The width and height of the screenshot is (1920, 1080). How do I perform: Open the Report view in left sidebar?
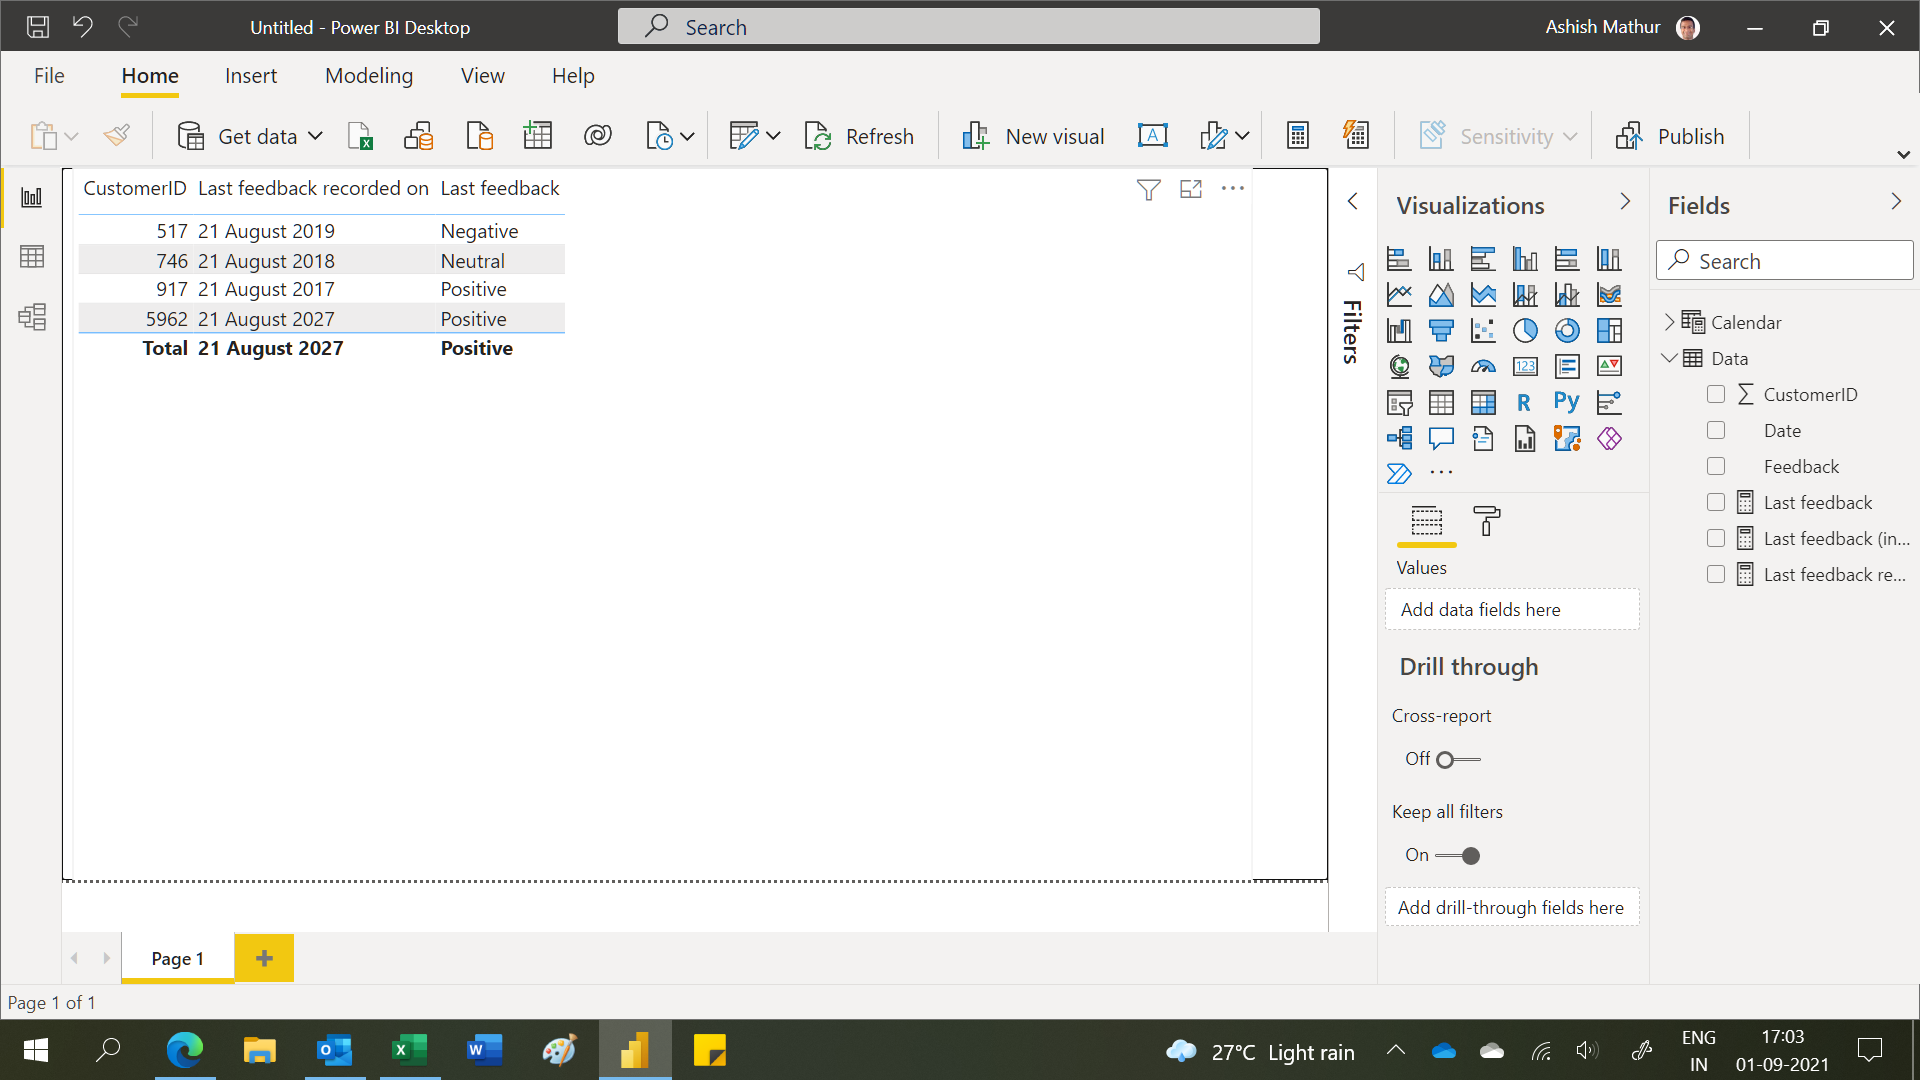coord(32,197)
